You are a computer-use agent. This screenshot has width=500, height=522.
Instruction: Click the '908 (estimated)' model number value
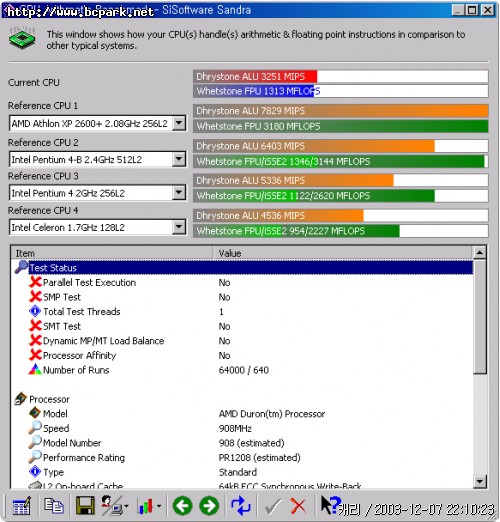[251, 443]
